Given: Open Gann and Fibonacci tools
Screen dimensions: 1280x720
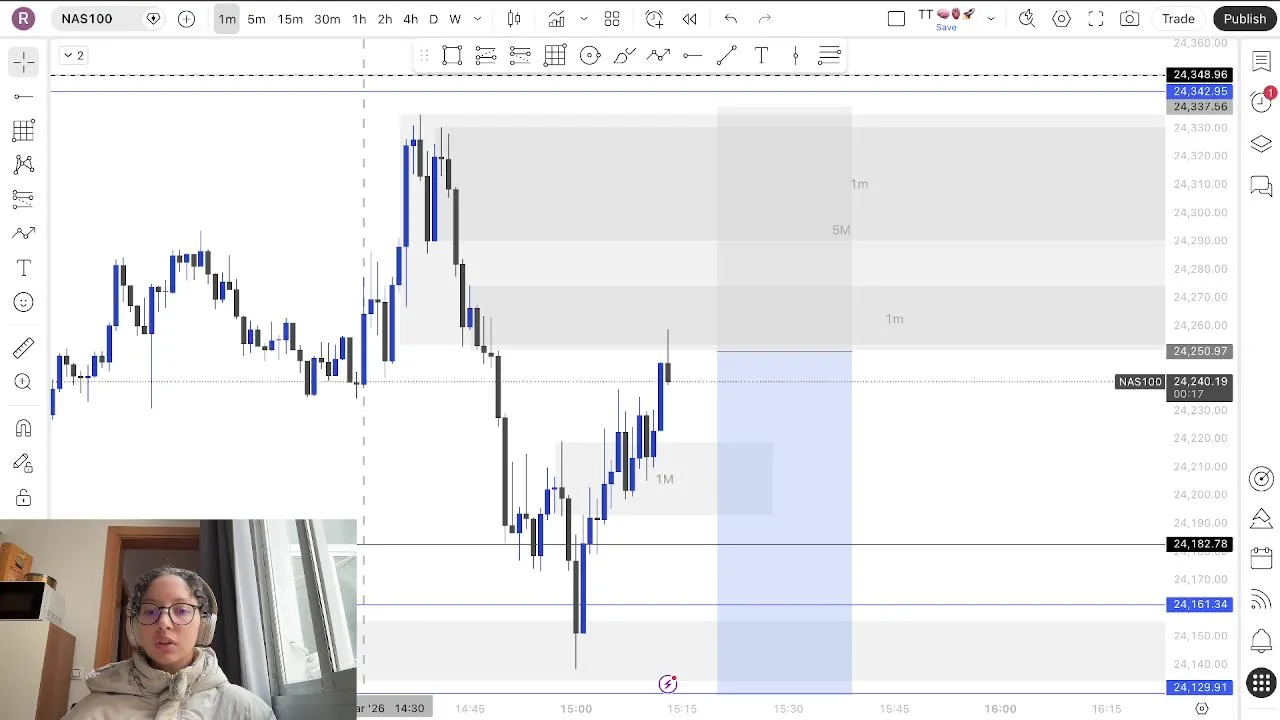Looking at the screenshot, I should coord(24,130).
